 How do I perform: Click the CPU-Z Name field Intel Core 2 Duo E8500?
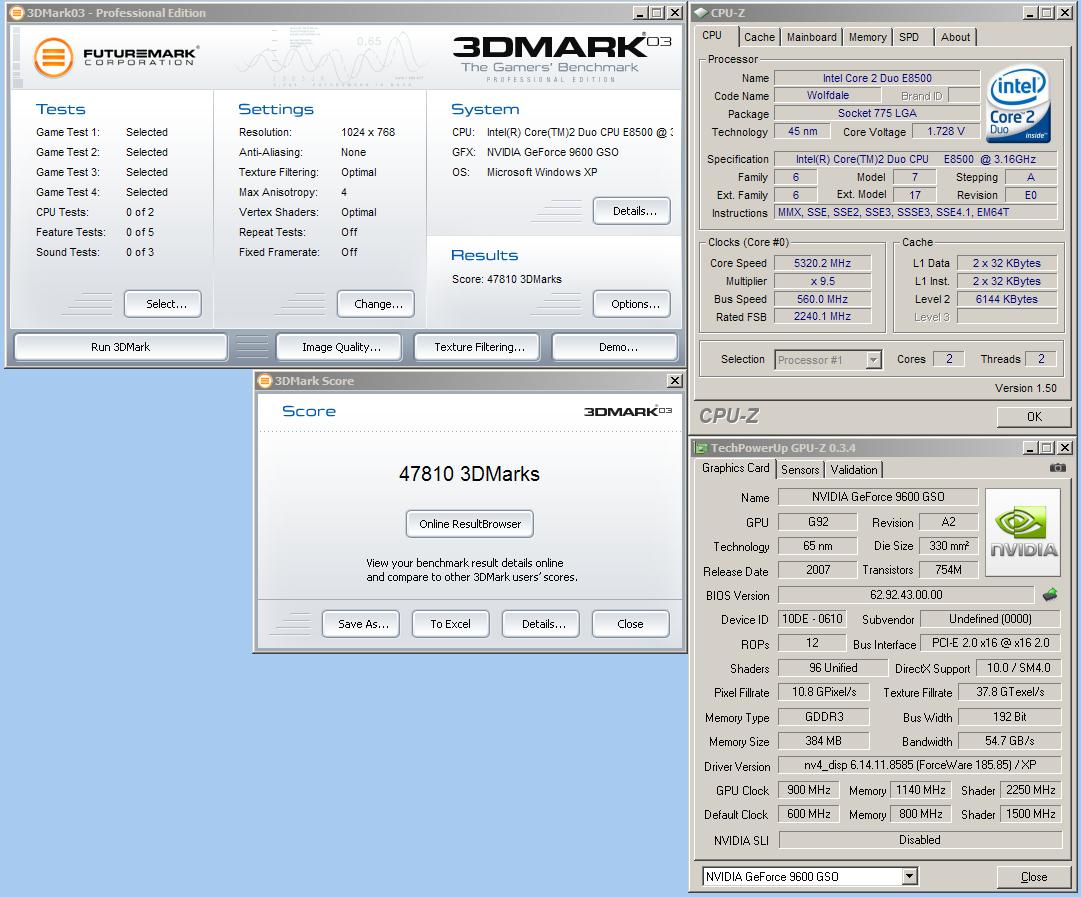(x=877, y=78)
